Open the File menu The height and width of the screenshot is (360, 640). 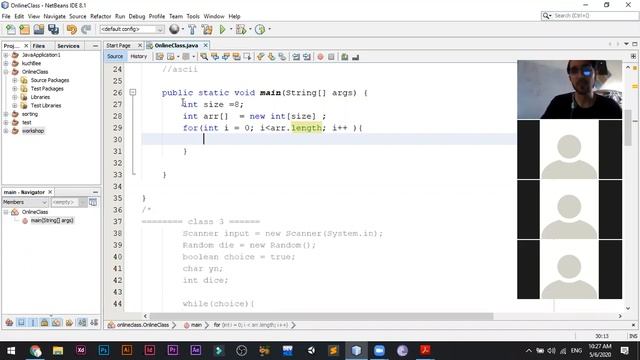[6, 16]
